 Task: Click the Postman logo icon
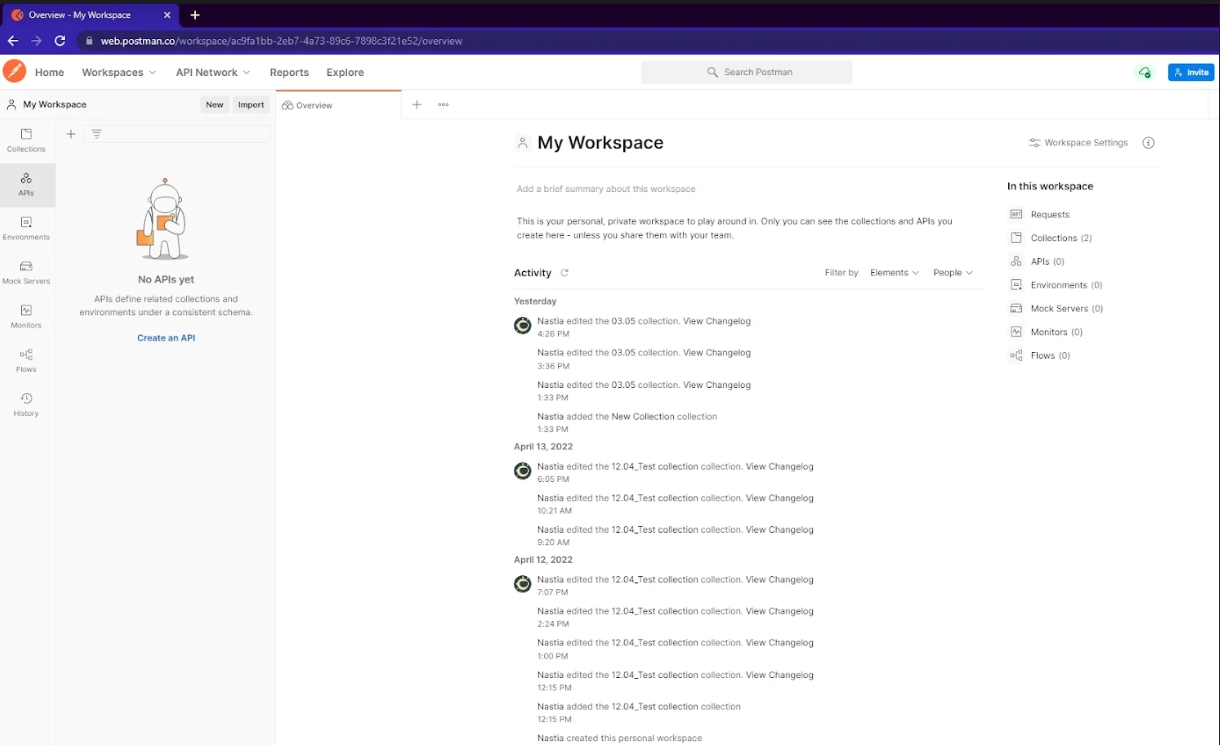[x=14, y=71]
